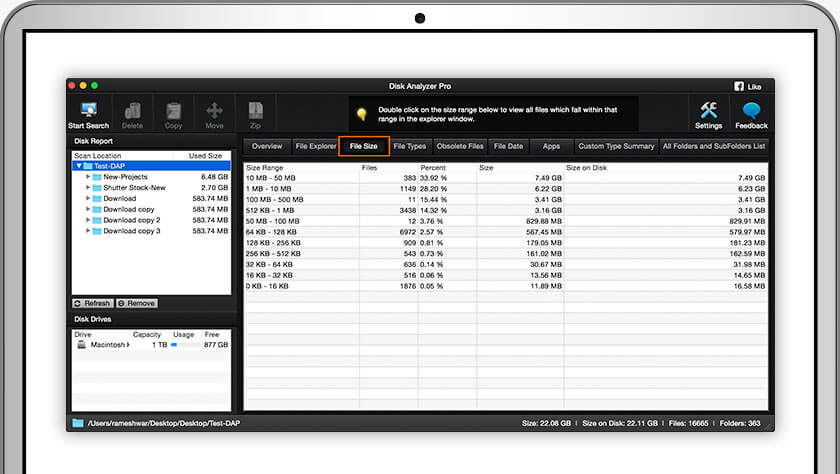This screenshot has width=840, height=474.
Task: Click the New-Projects folder icon
Action: (97, 177)
